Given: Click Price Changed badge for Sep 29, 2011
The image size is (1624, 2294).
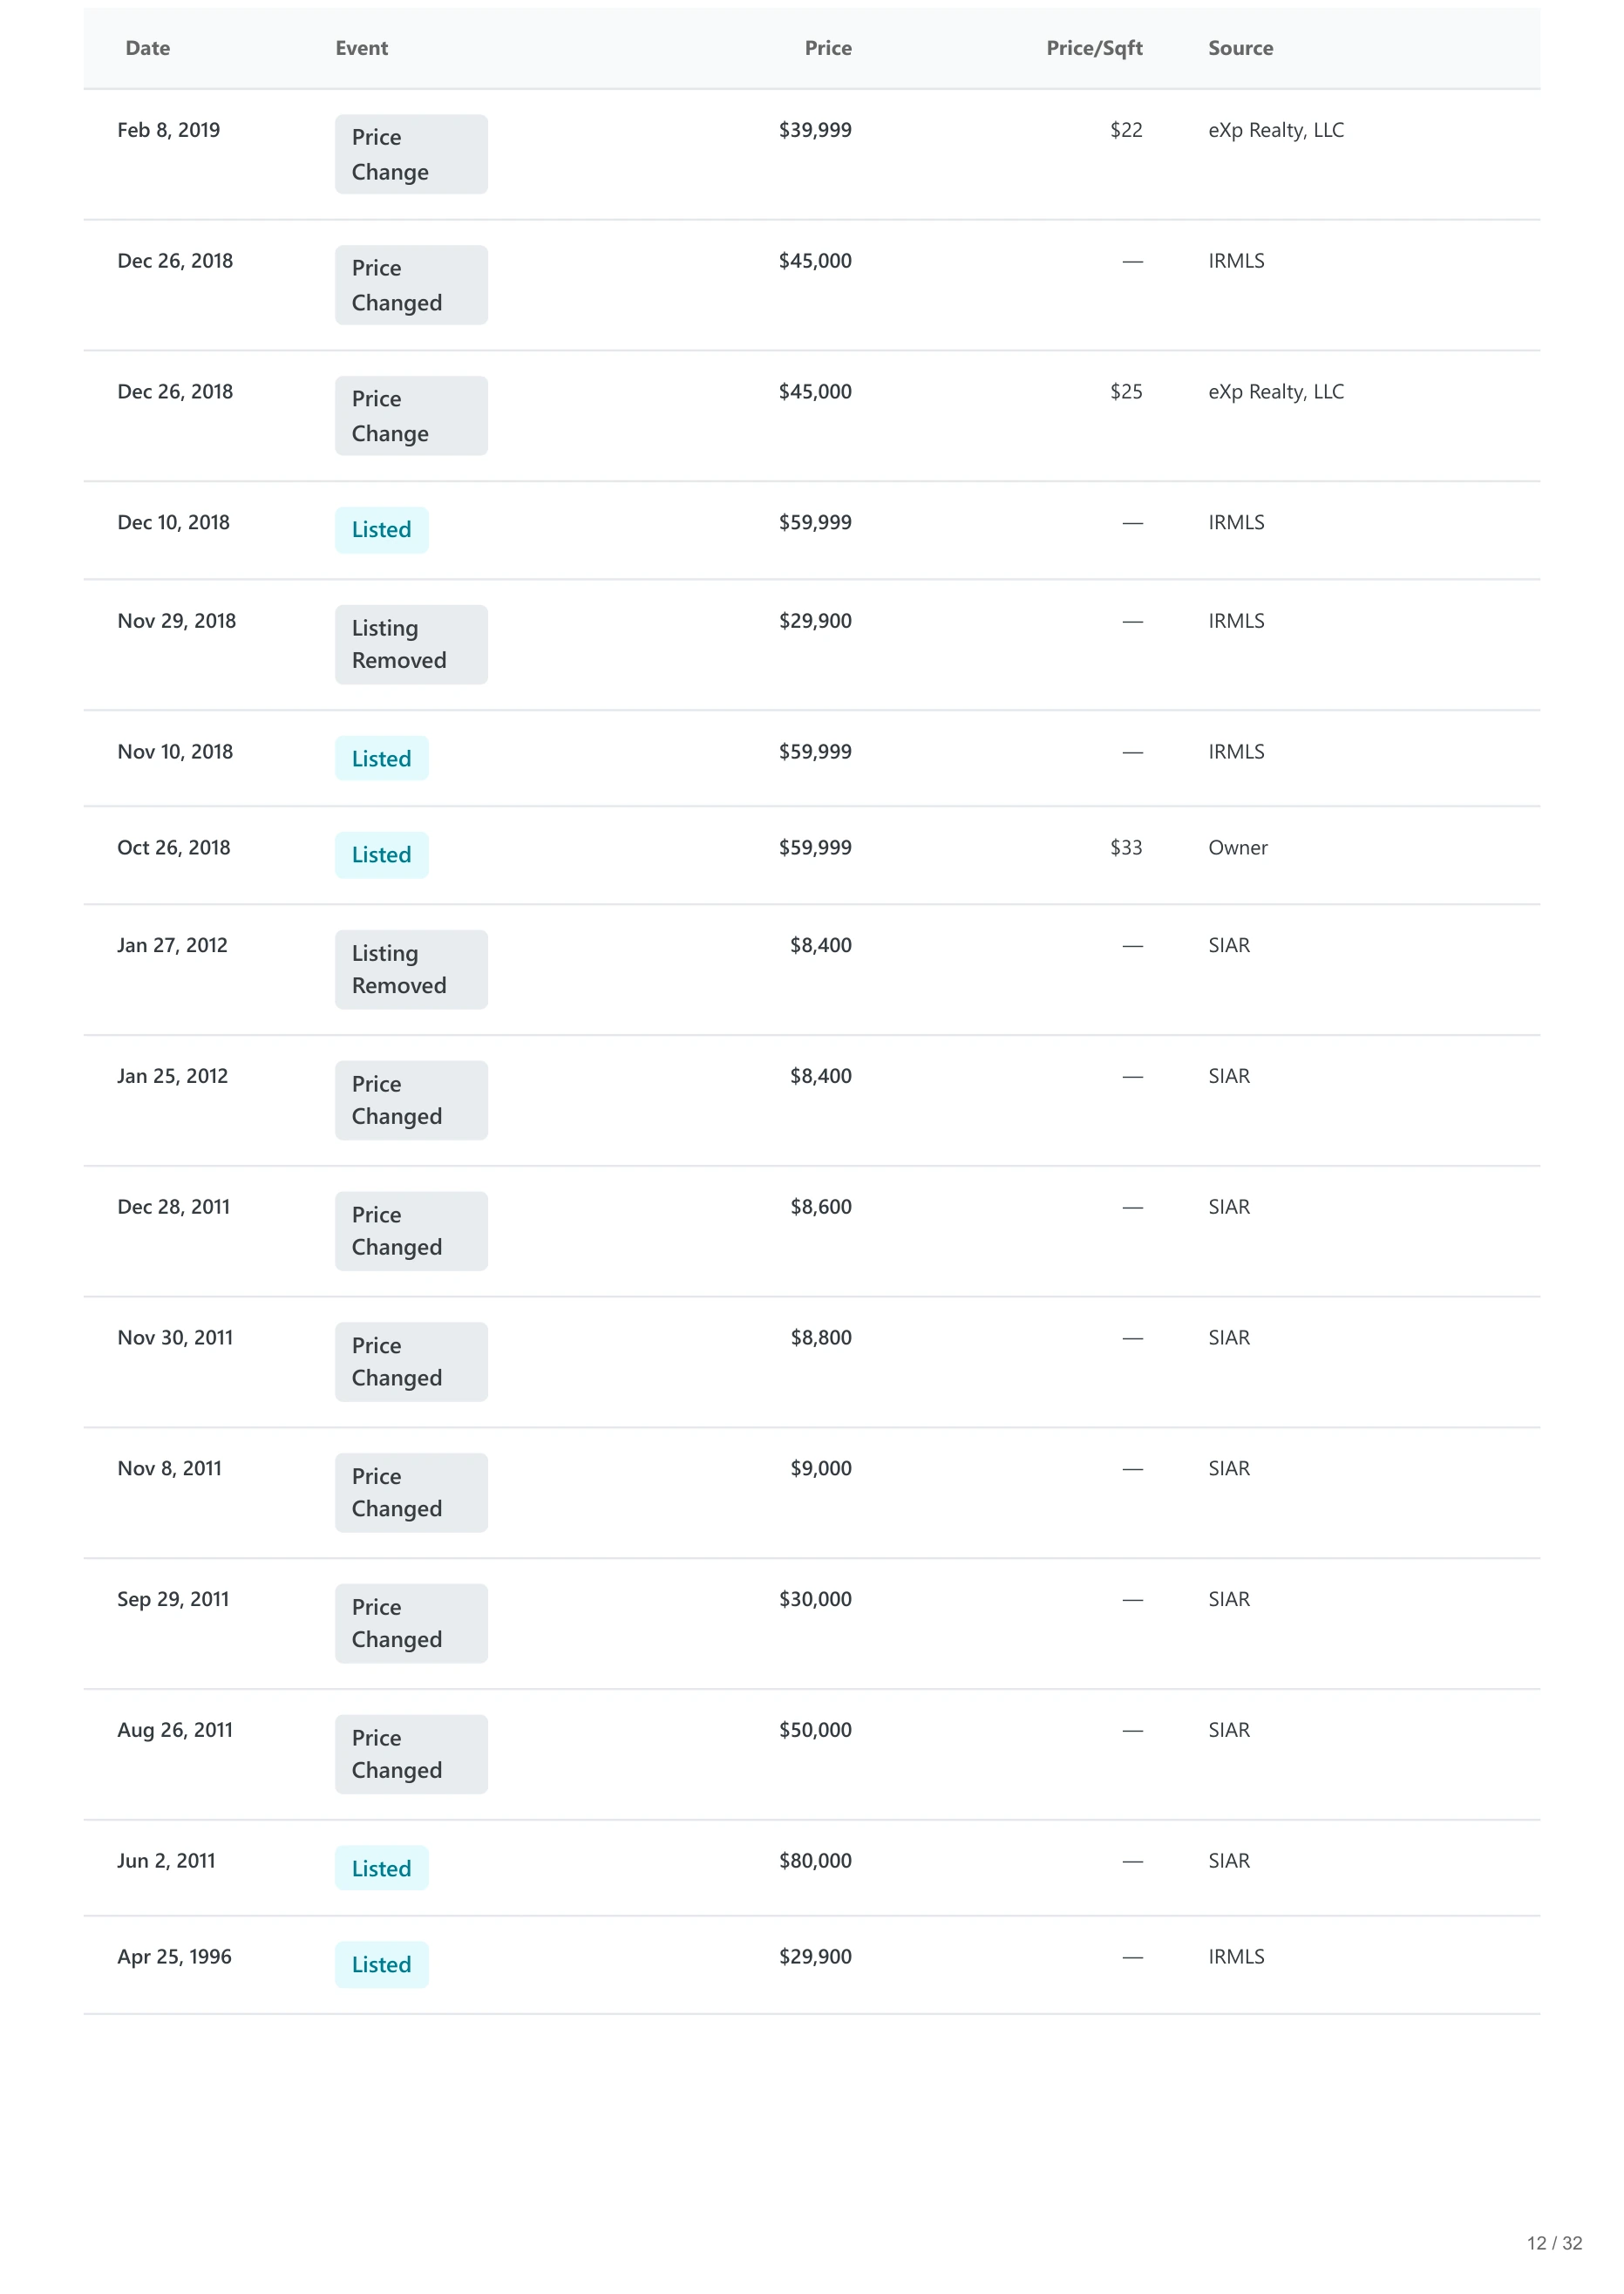Looking at the screenshot, I should click(411, 1623).
